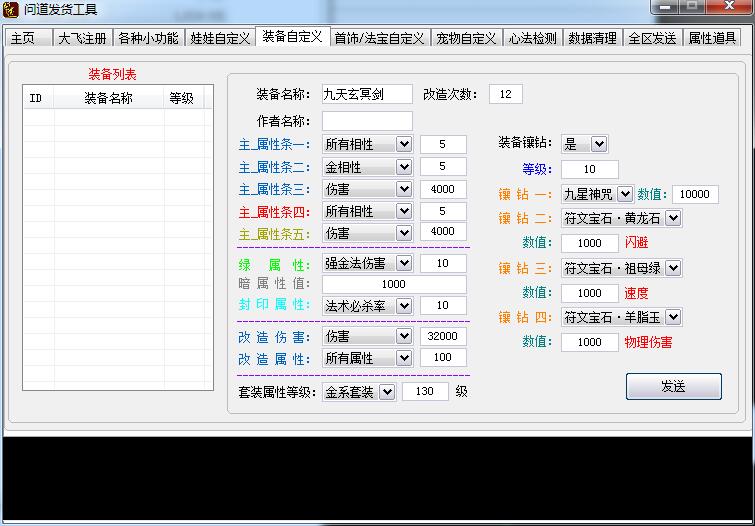Select the 宠物自定义 tab
Image resolution: width=755 pixels, height=526 pixels.
pyautogui.click(x=466, y=38)
